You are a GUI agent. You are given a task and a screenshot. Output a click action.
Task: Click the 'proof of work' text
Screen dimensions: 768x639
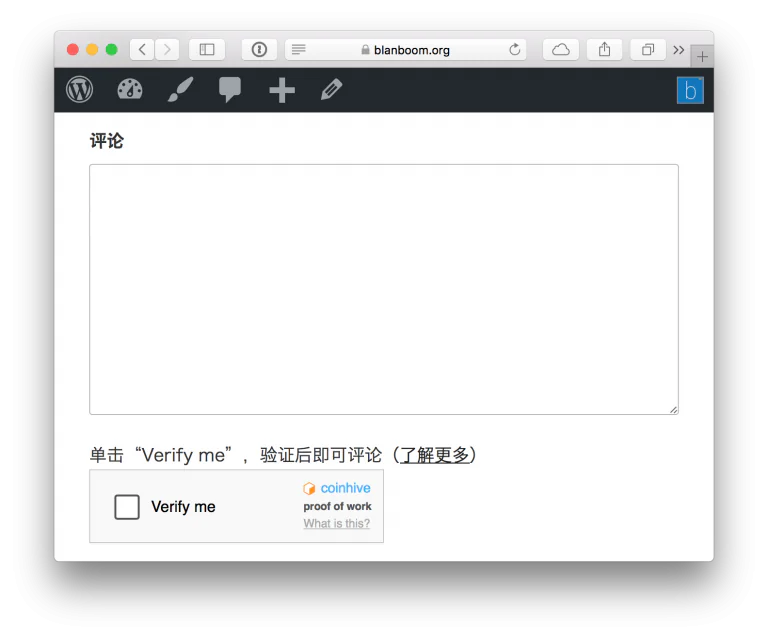tap(337, 506)
